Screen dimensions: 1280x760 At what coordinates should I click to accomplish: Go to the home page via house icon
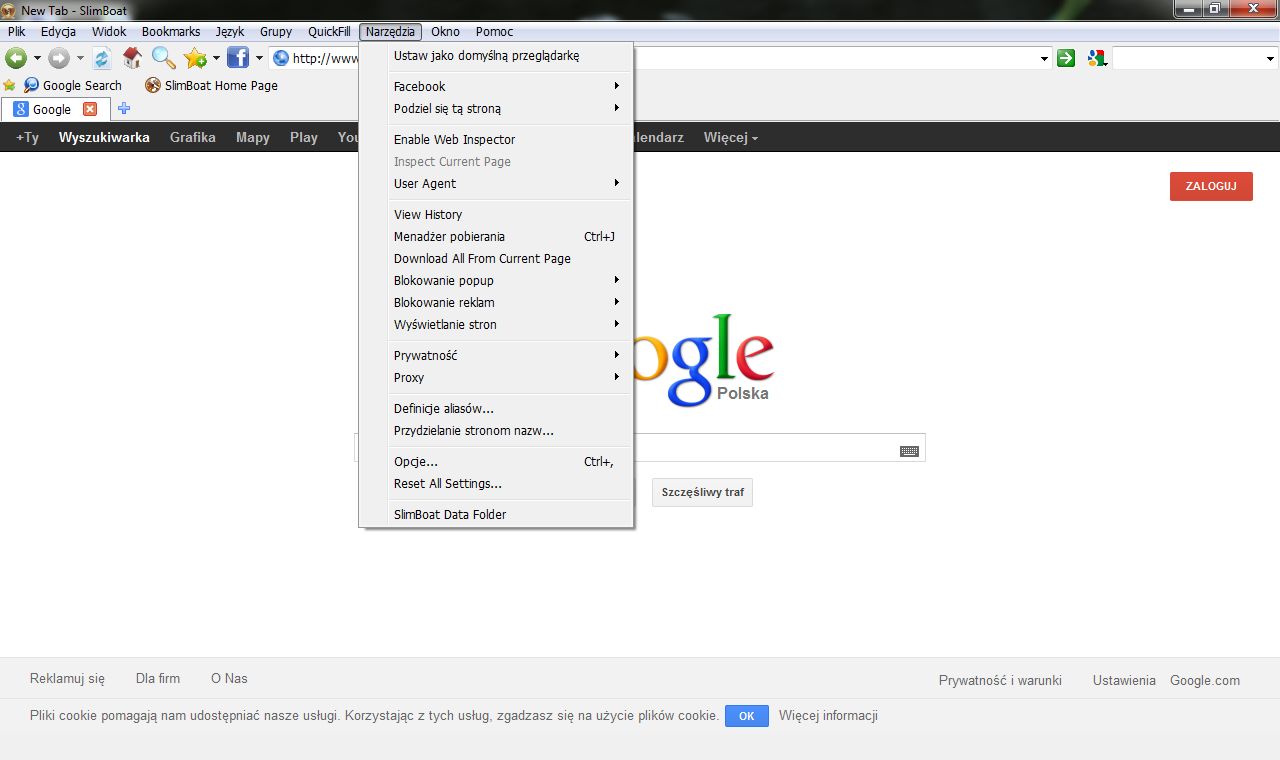point(132,58)
